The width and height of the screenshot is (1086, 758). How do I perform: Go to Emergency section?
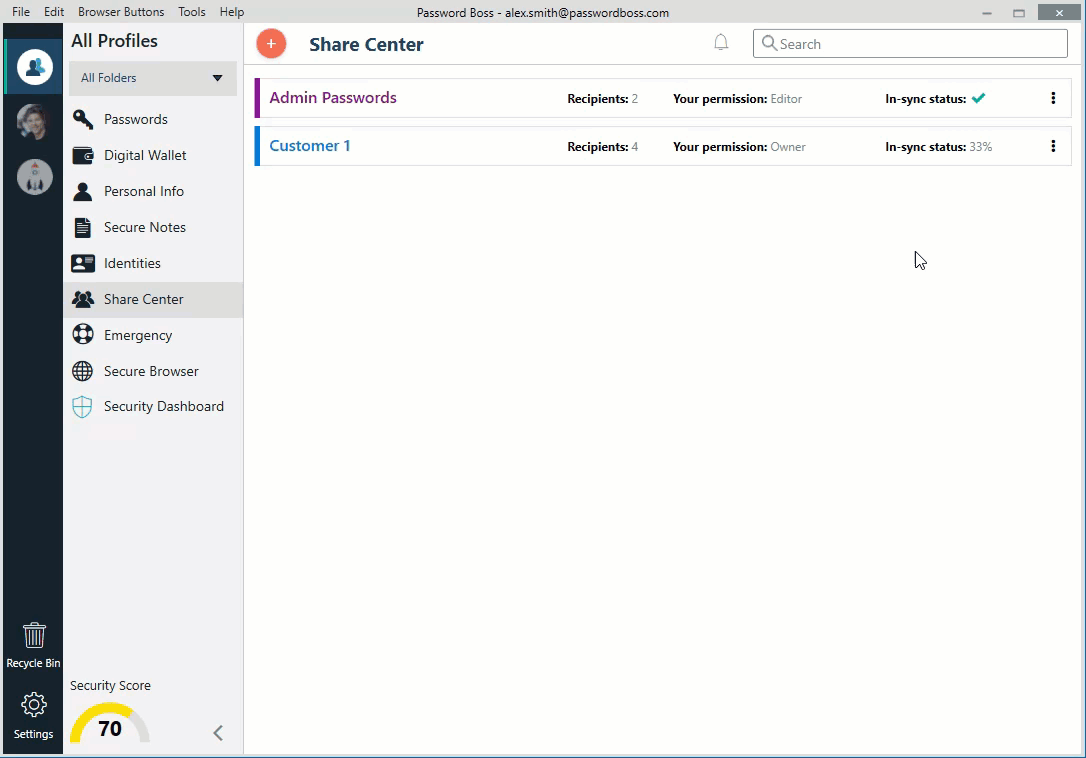pos(153,335)
